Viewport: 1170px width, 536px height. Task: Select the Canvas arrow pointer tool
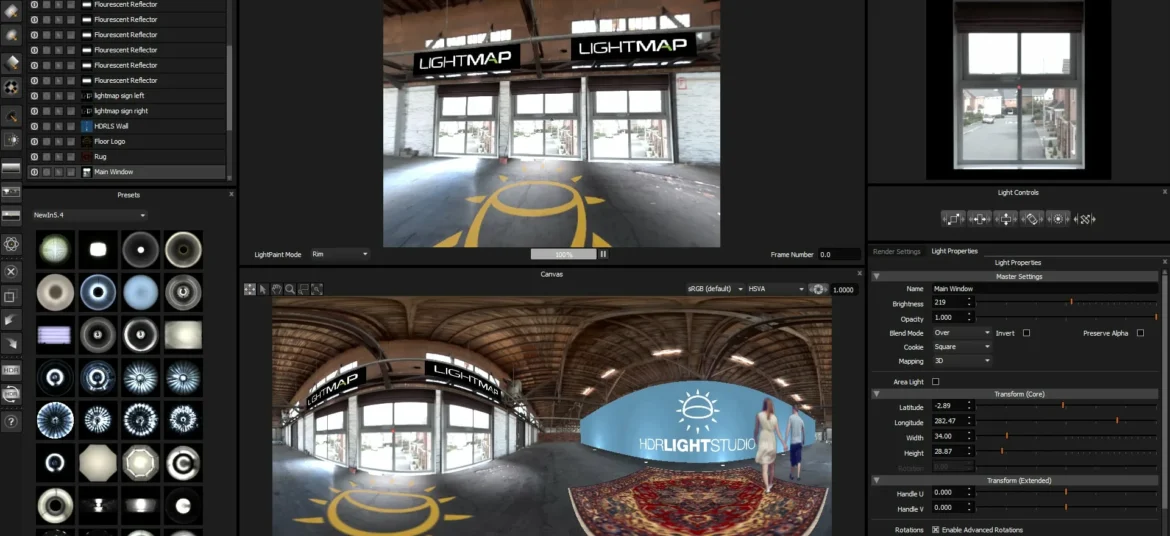tap(263, 289)
